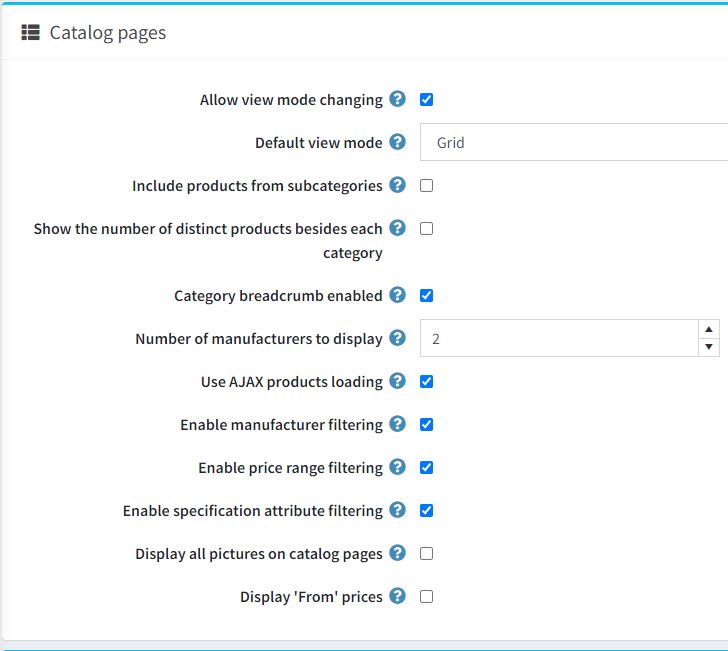Click help icon for Display 'From' prices

tap(398, 596)
